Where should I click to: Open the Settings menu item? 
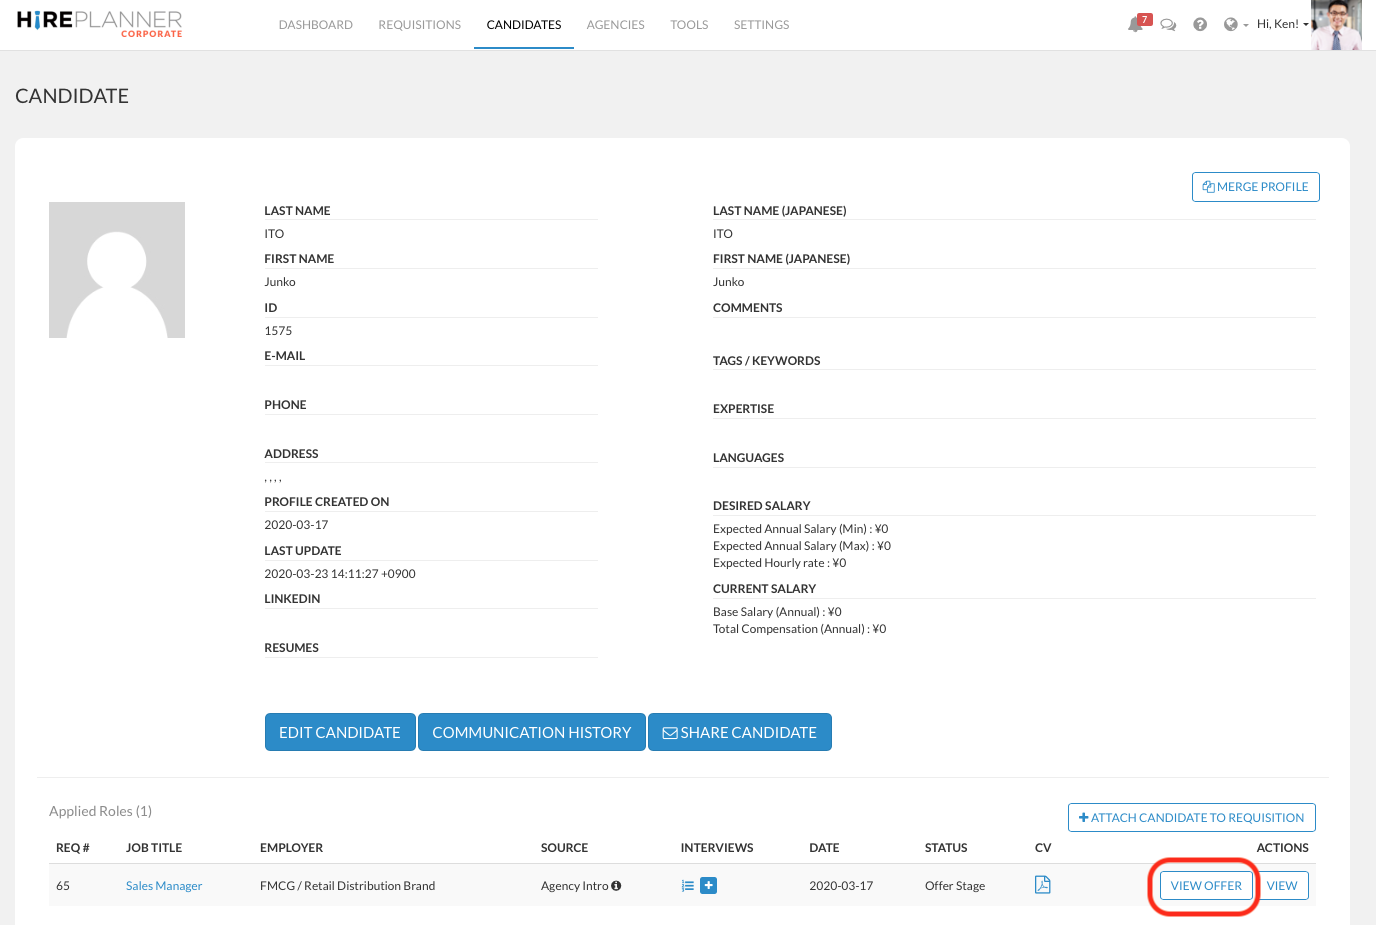point(761,25)
